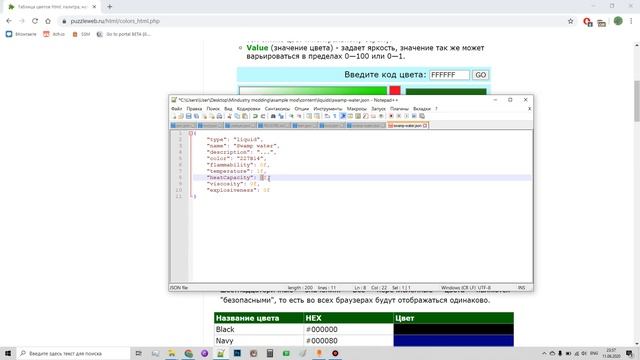Click the Save All toolbar icon in Notepad++

pos(196,116)
